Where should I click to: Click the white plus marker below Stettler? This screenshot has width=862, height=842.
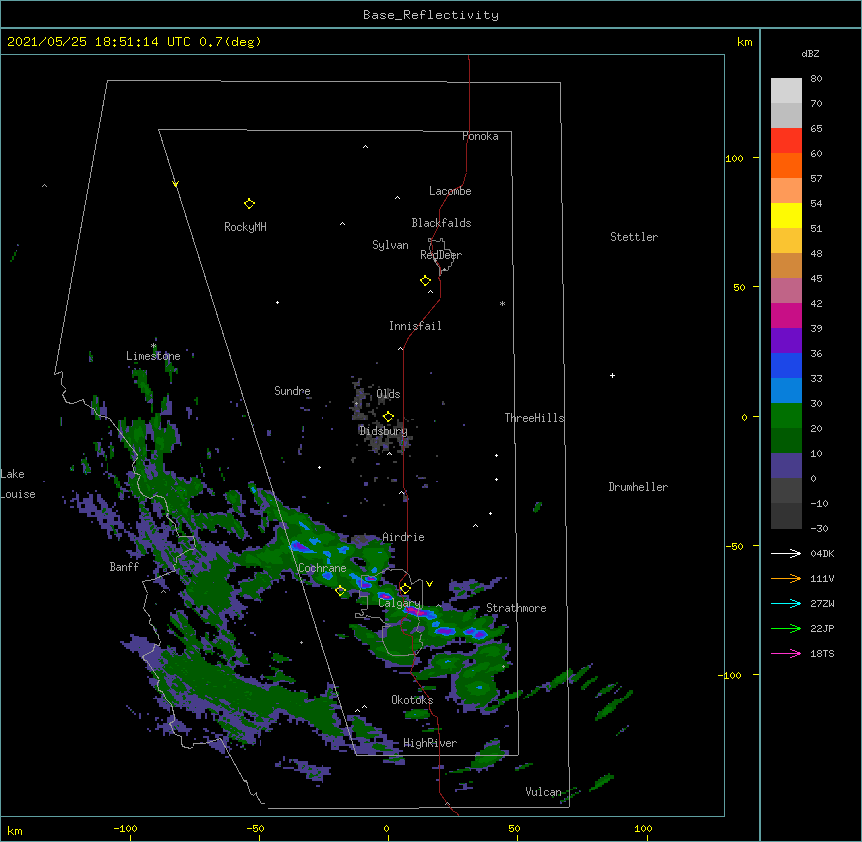coord(612,375)
